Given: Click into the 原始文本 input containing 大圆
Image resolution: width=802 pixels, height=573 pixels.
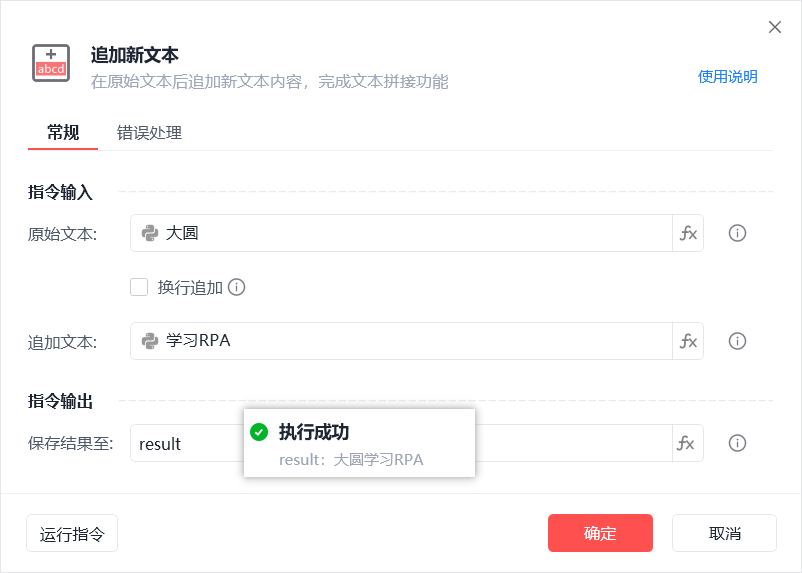Looking at the screenshot, I should pyautogui.click(x=402, y=233).
